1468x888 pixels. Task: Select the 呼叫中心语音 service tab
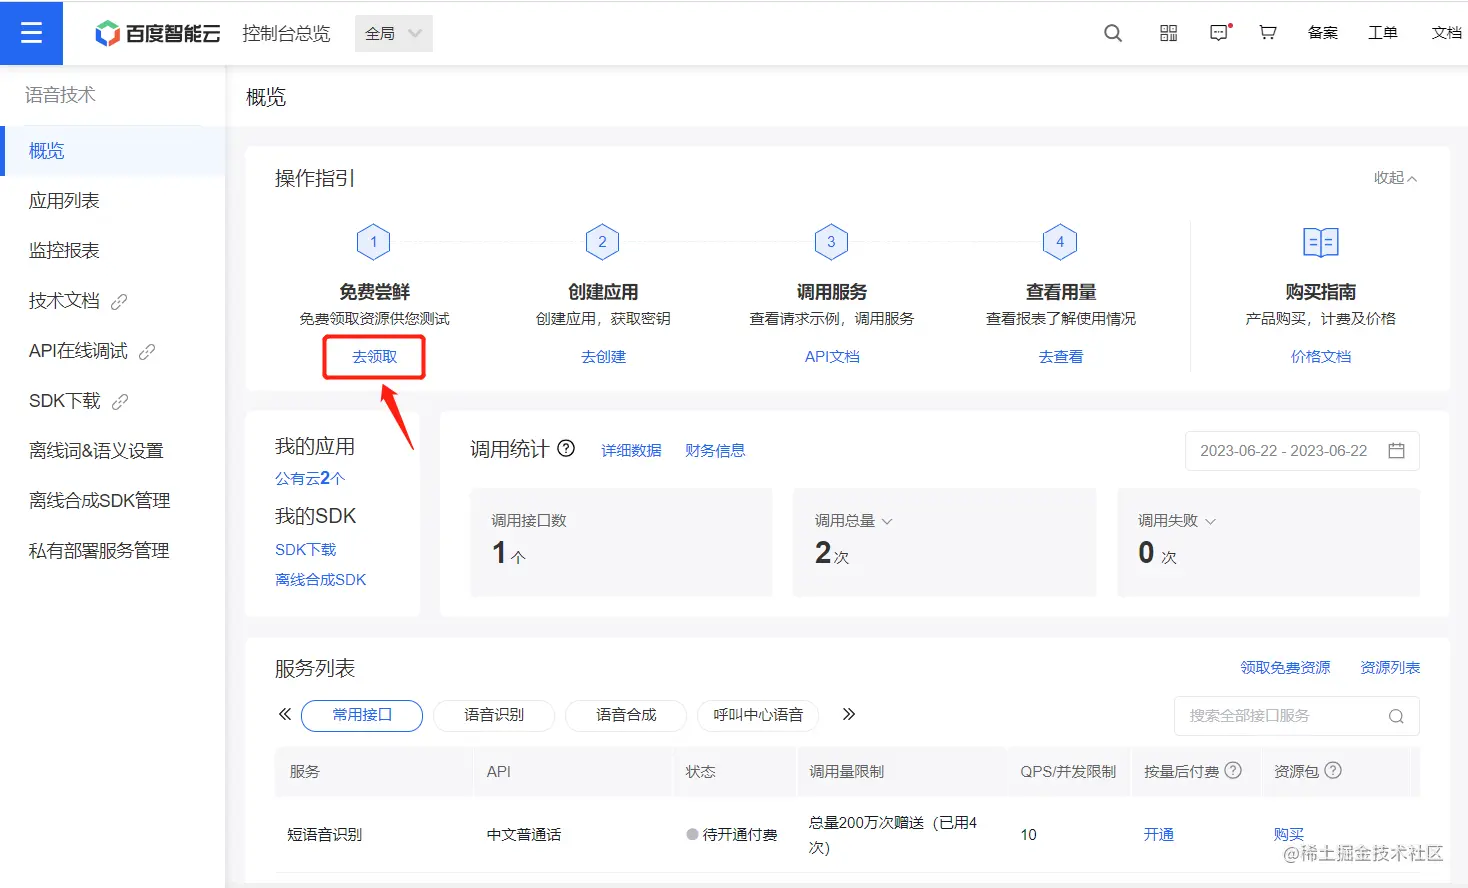coord(758,715)
